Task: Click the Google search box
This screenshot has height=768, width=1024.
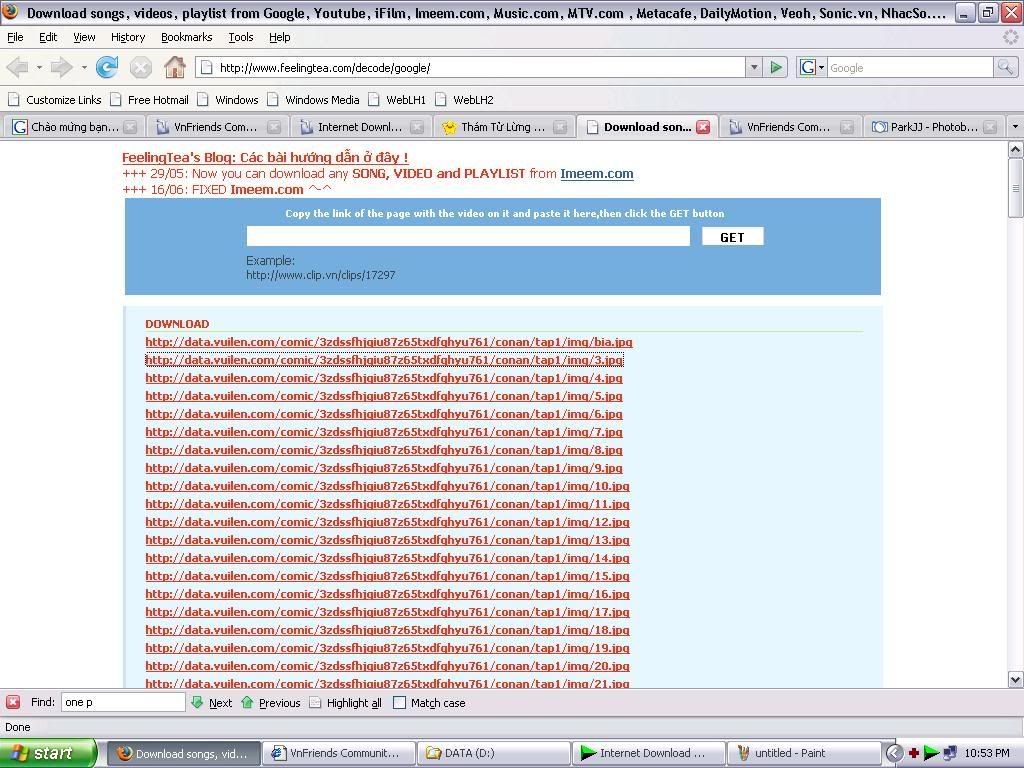Action: (910, 67)
